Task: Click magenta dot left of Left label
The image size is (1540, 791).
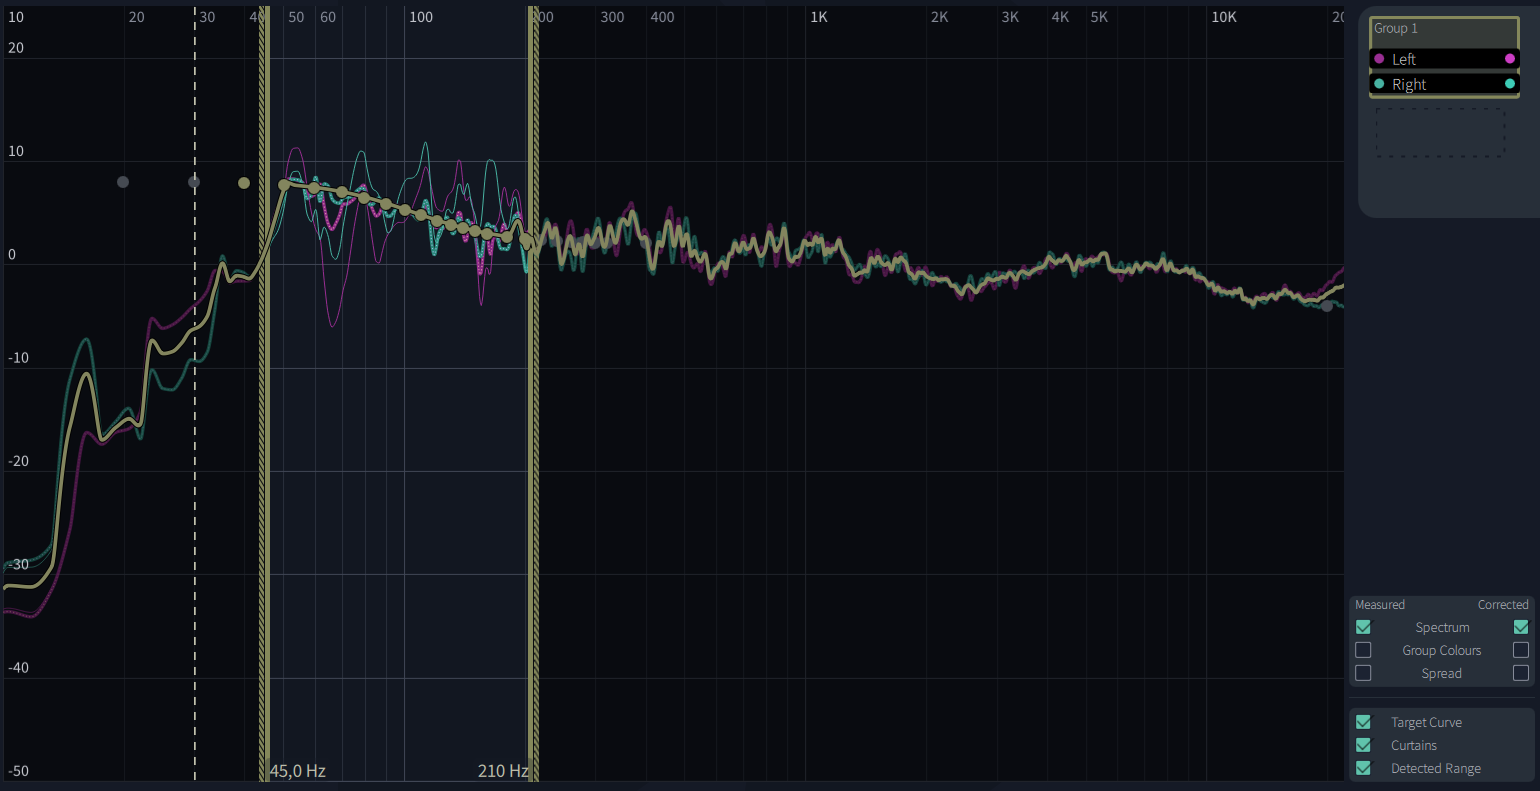Action: click(1379, 59)
